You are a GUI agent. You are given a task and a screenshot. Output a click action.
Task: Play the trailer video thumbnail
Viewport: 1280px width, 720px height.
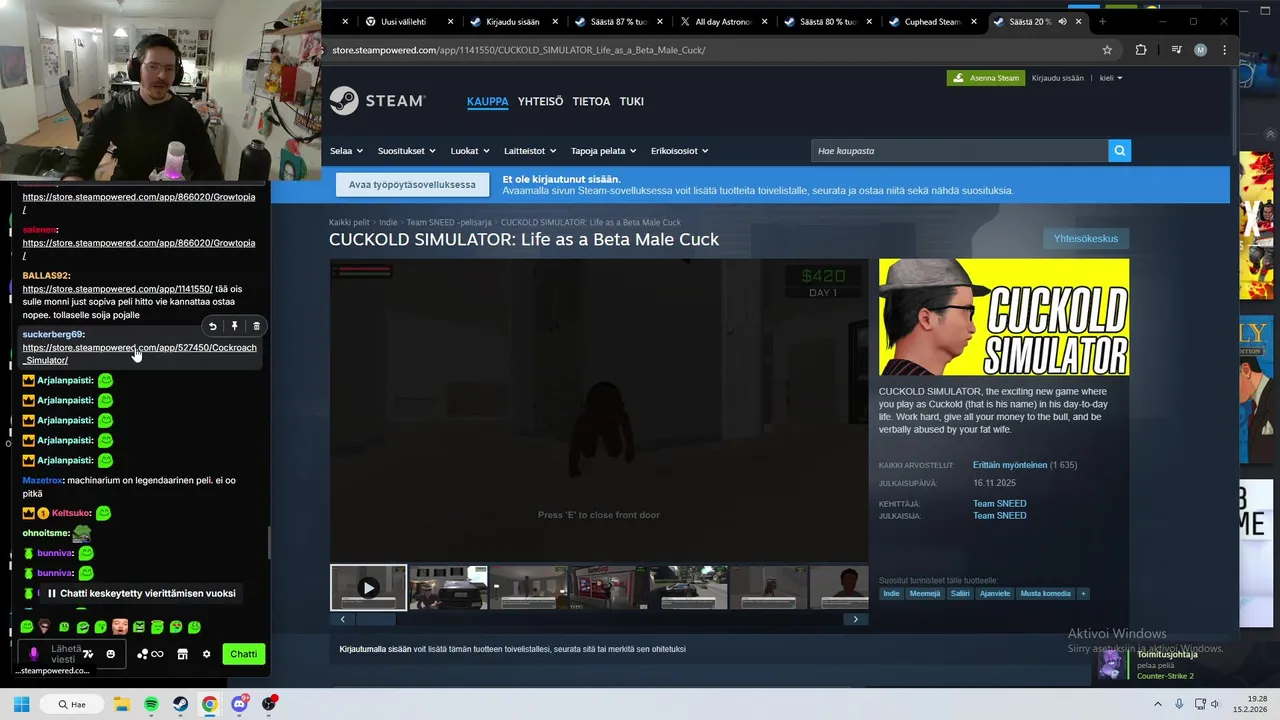pos(368,588)
